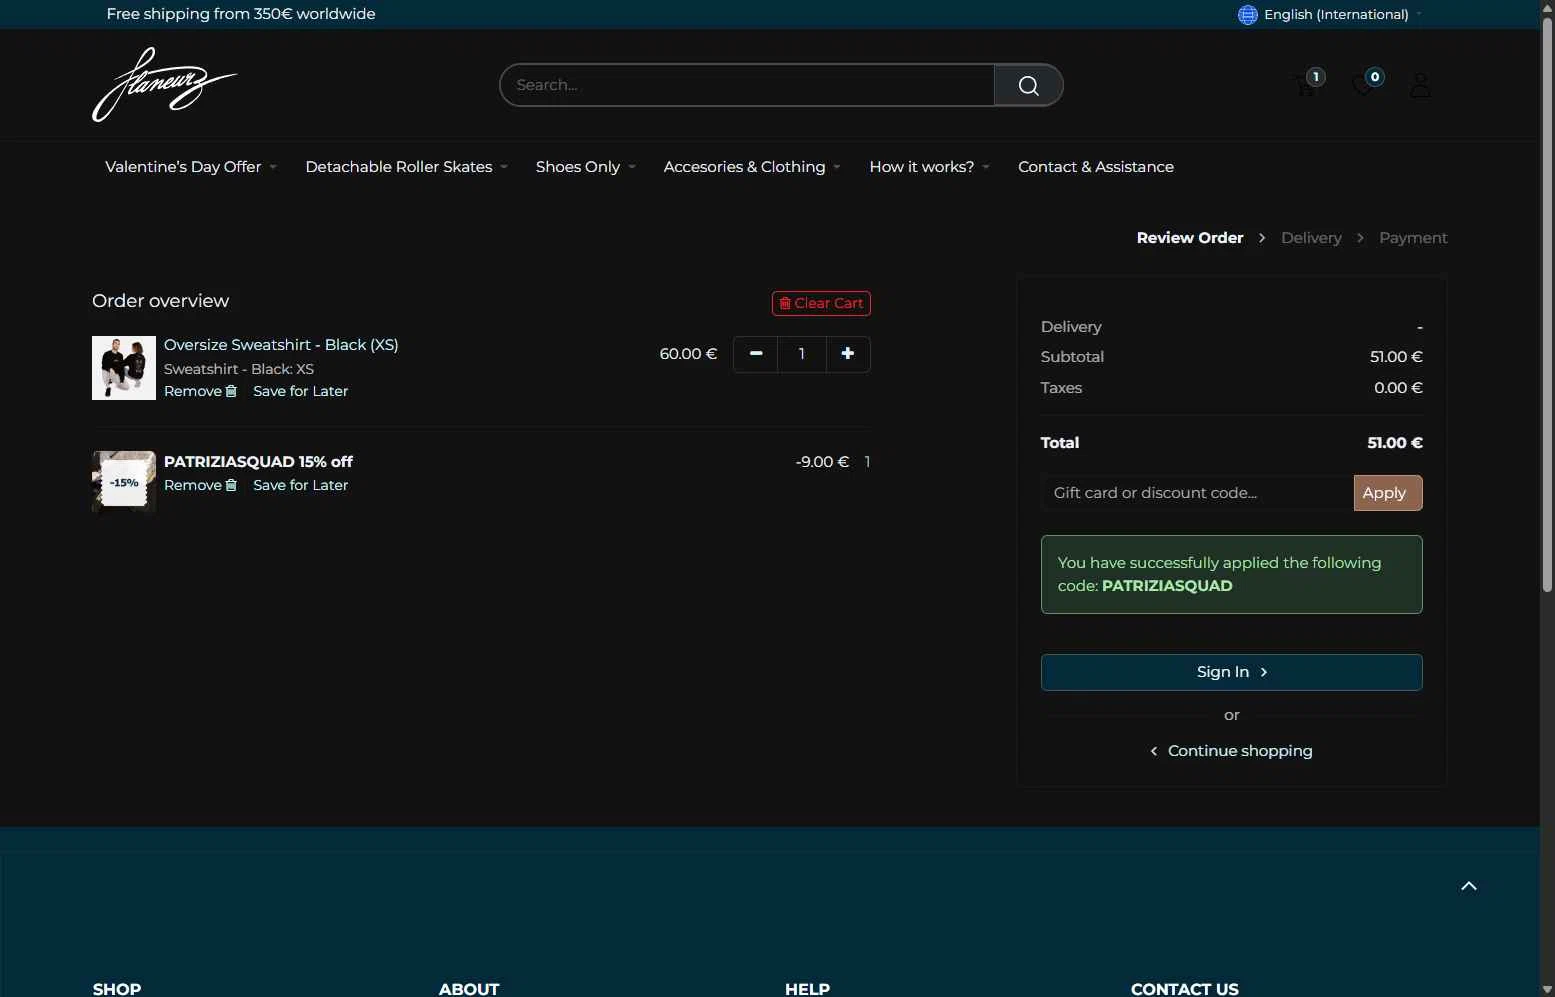Image resolution: width=1555 pixels, height=997 pixels.
Task: Click the 'Order overview' heading
Action: tap(160, 301)
